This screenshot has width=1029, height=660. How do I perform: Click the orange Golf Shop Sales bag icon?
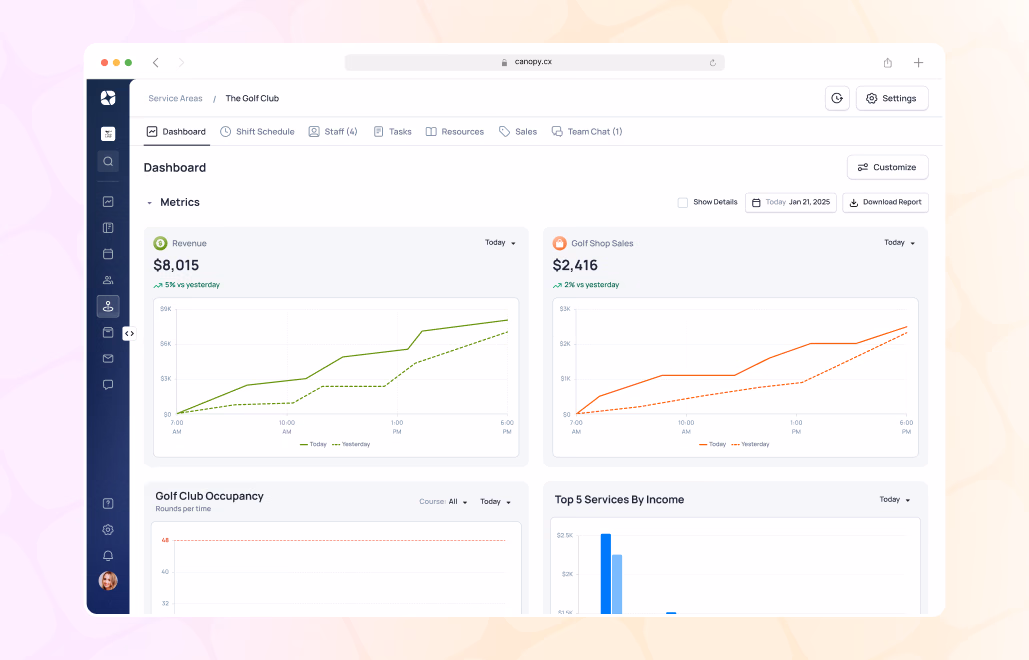[559, 243]
